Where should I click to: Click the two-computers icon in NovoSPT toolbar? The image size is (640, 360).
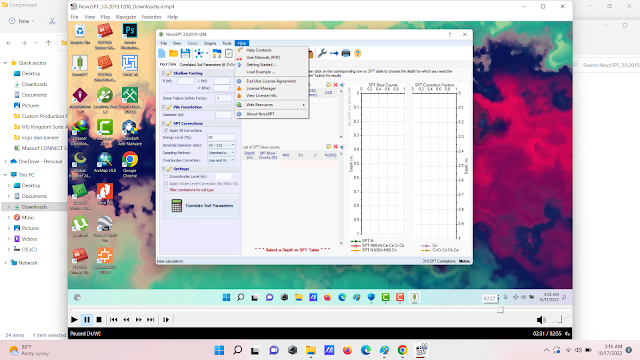[217, 53]
